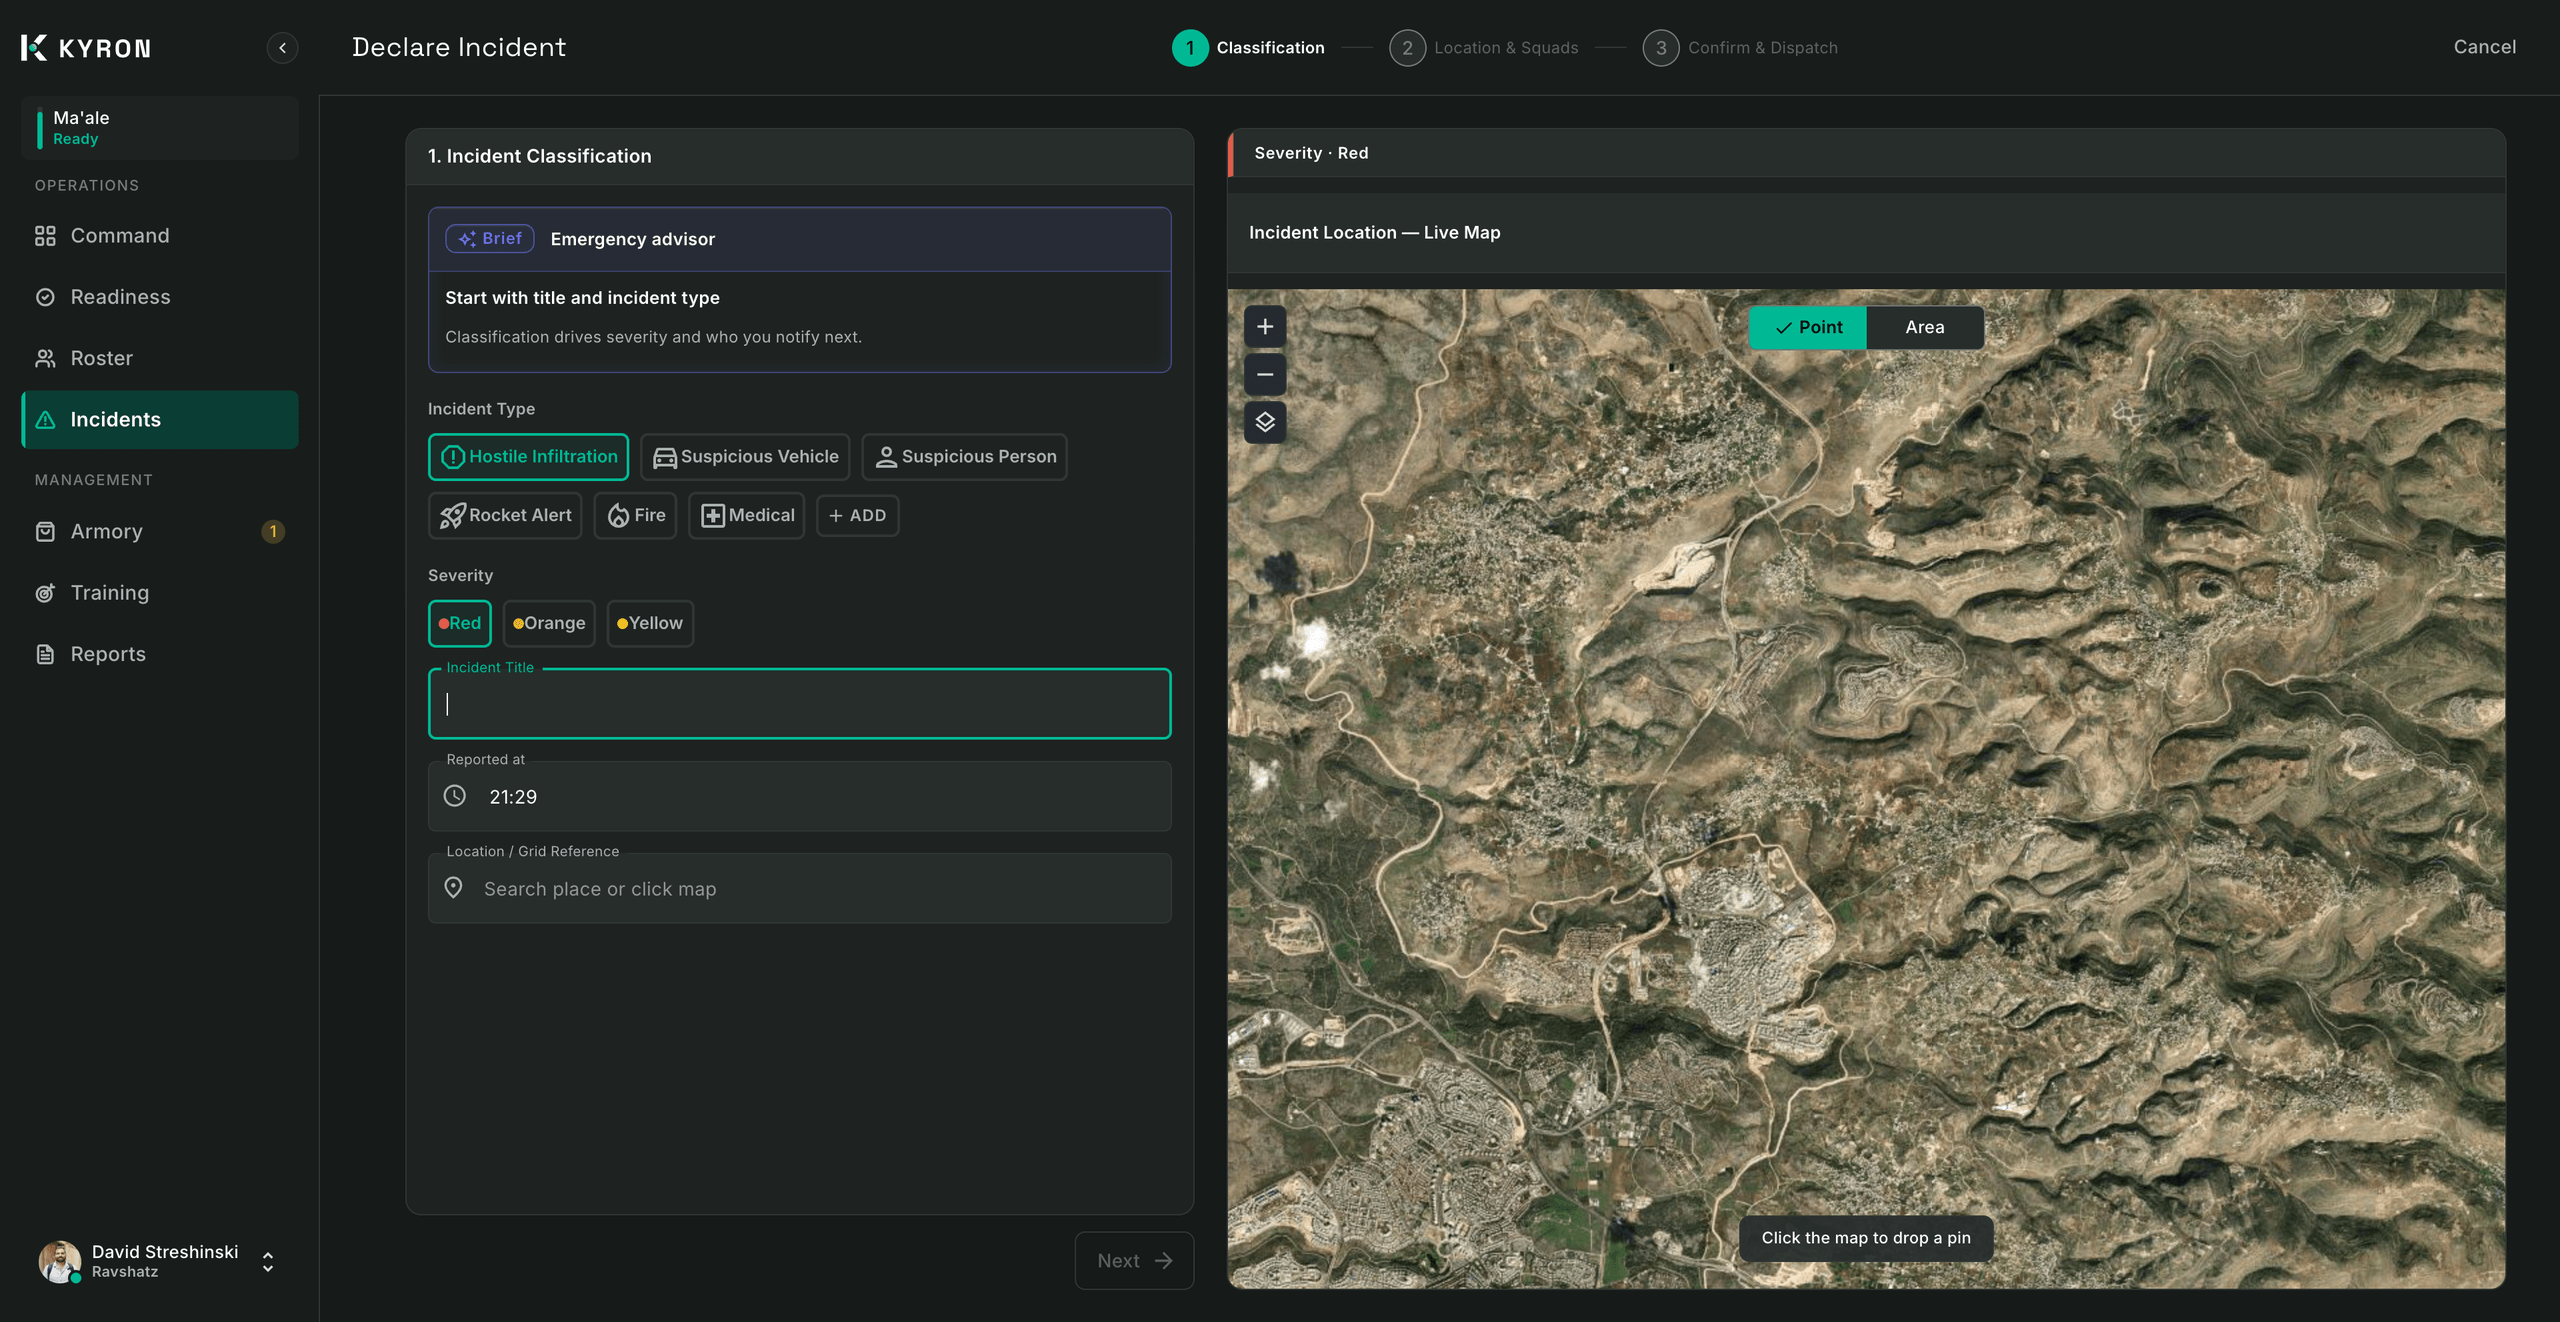Click David Streshinski's avatar
Image resolution: width=2560 pixels, height=1322 pixels.
pos(60,1261)
